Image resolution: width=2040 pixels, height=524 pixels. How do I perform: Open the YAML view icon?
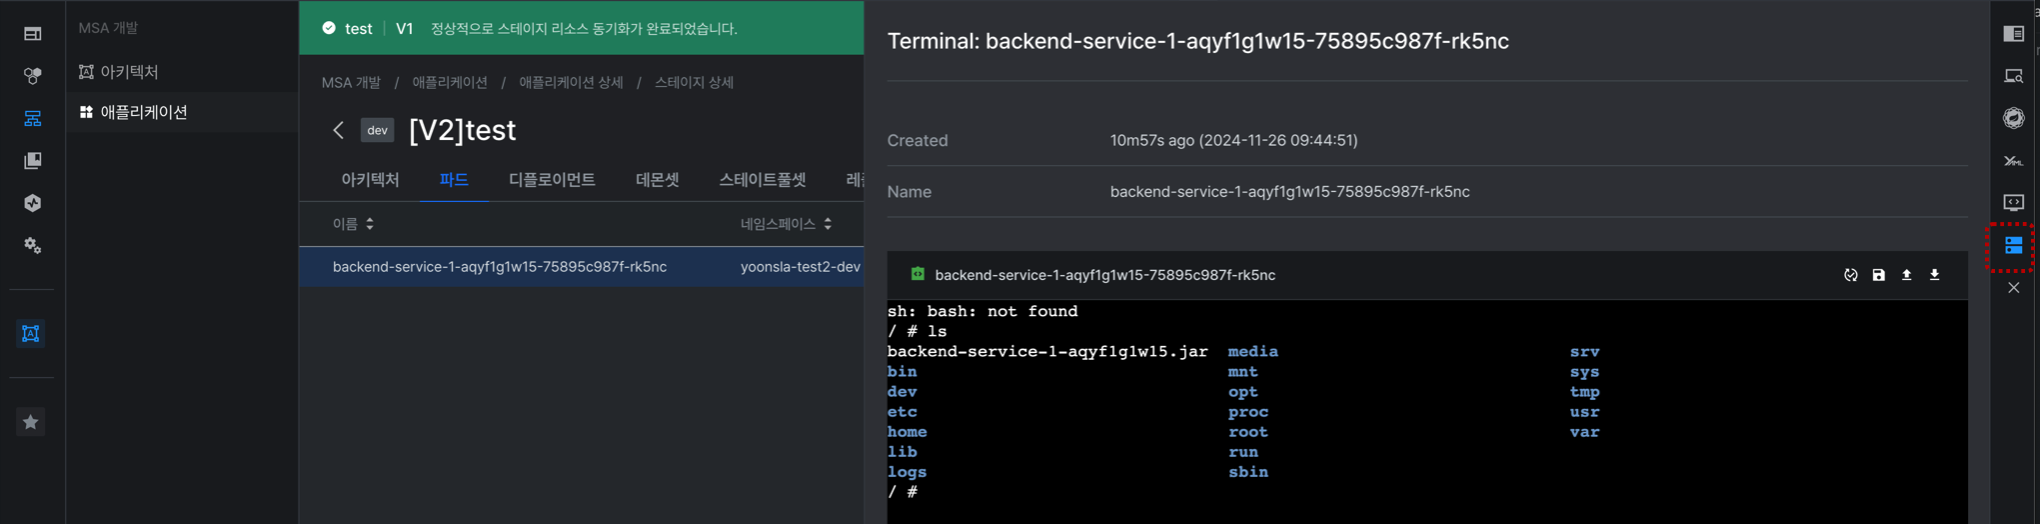pos(2014,160)
